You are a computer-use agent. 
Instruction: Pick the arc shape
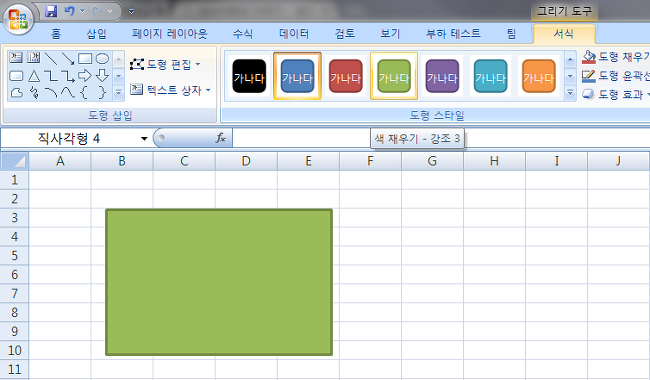pyautogui.click(x=51, y=93)
